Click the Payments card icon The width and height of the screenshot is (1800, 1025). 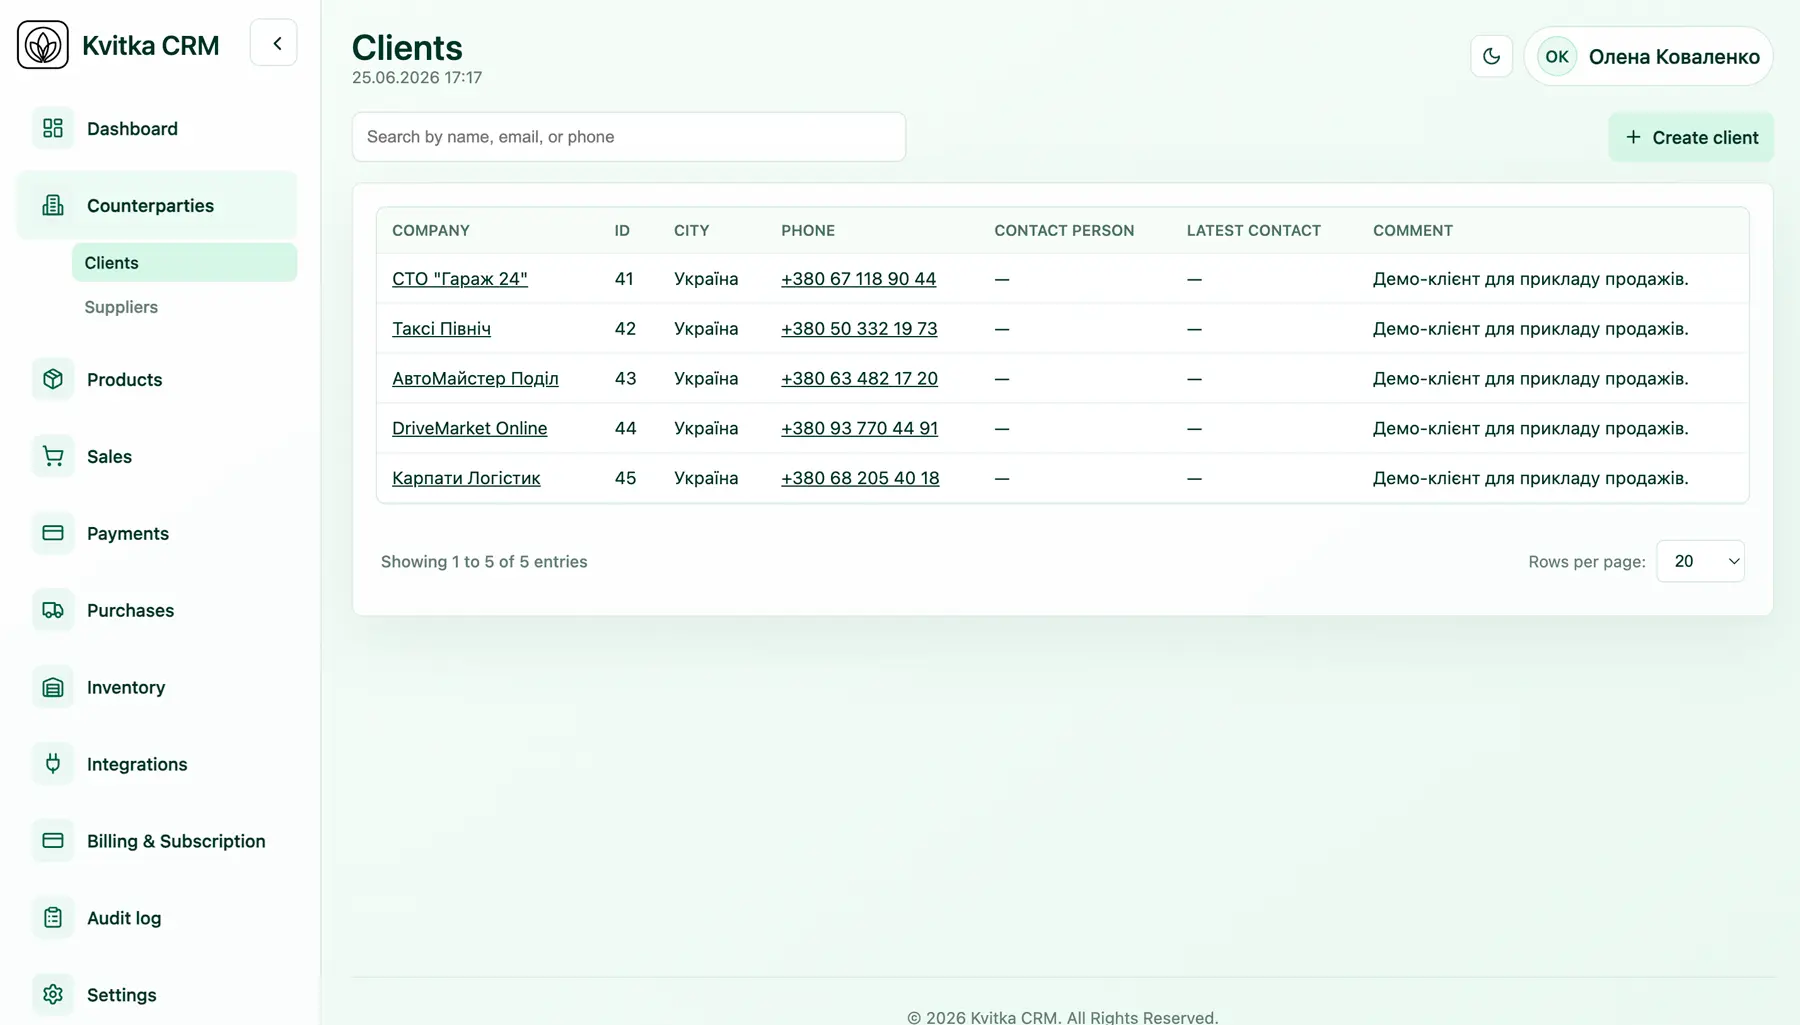pos(53,533)
